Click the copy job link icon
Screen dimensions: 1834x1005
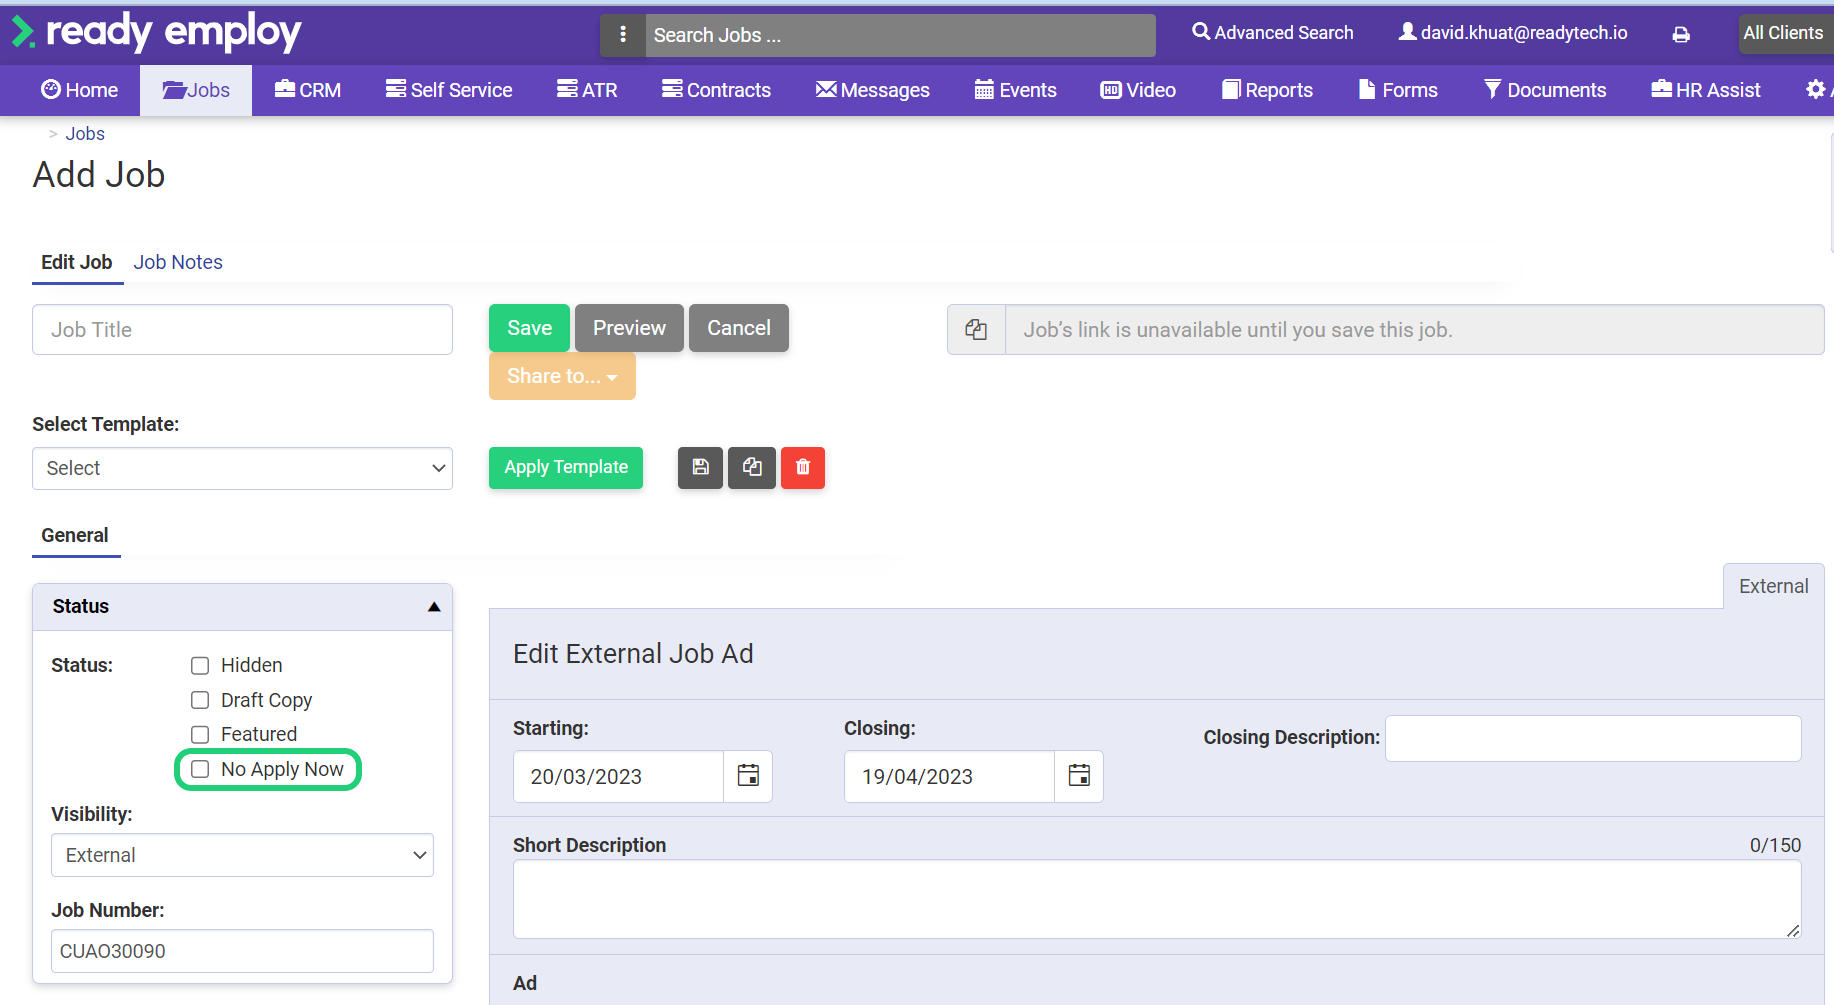pyautogui.click(x=976, y=330)
